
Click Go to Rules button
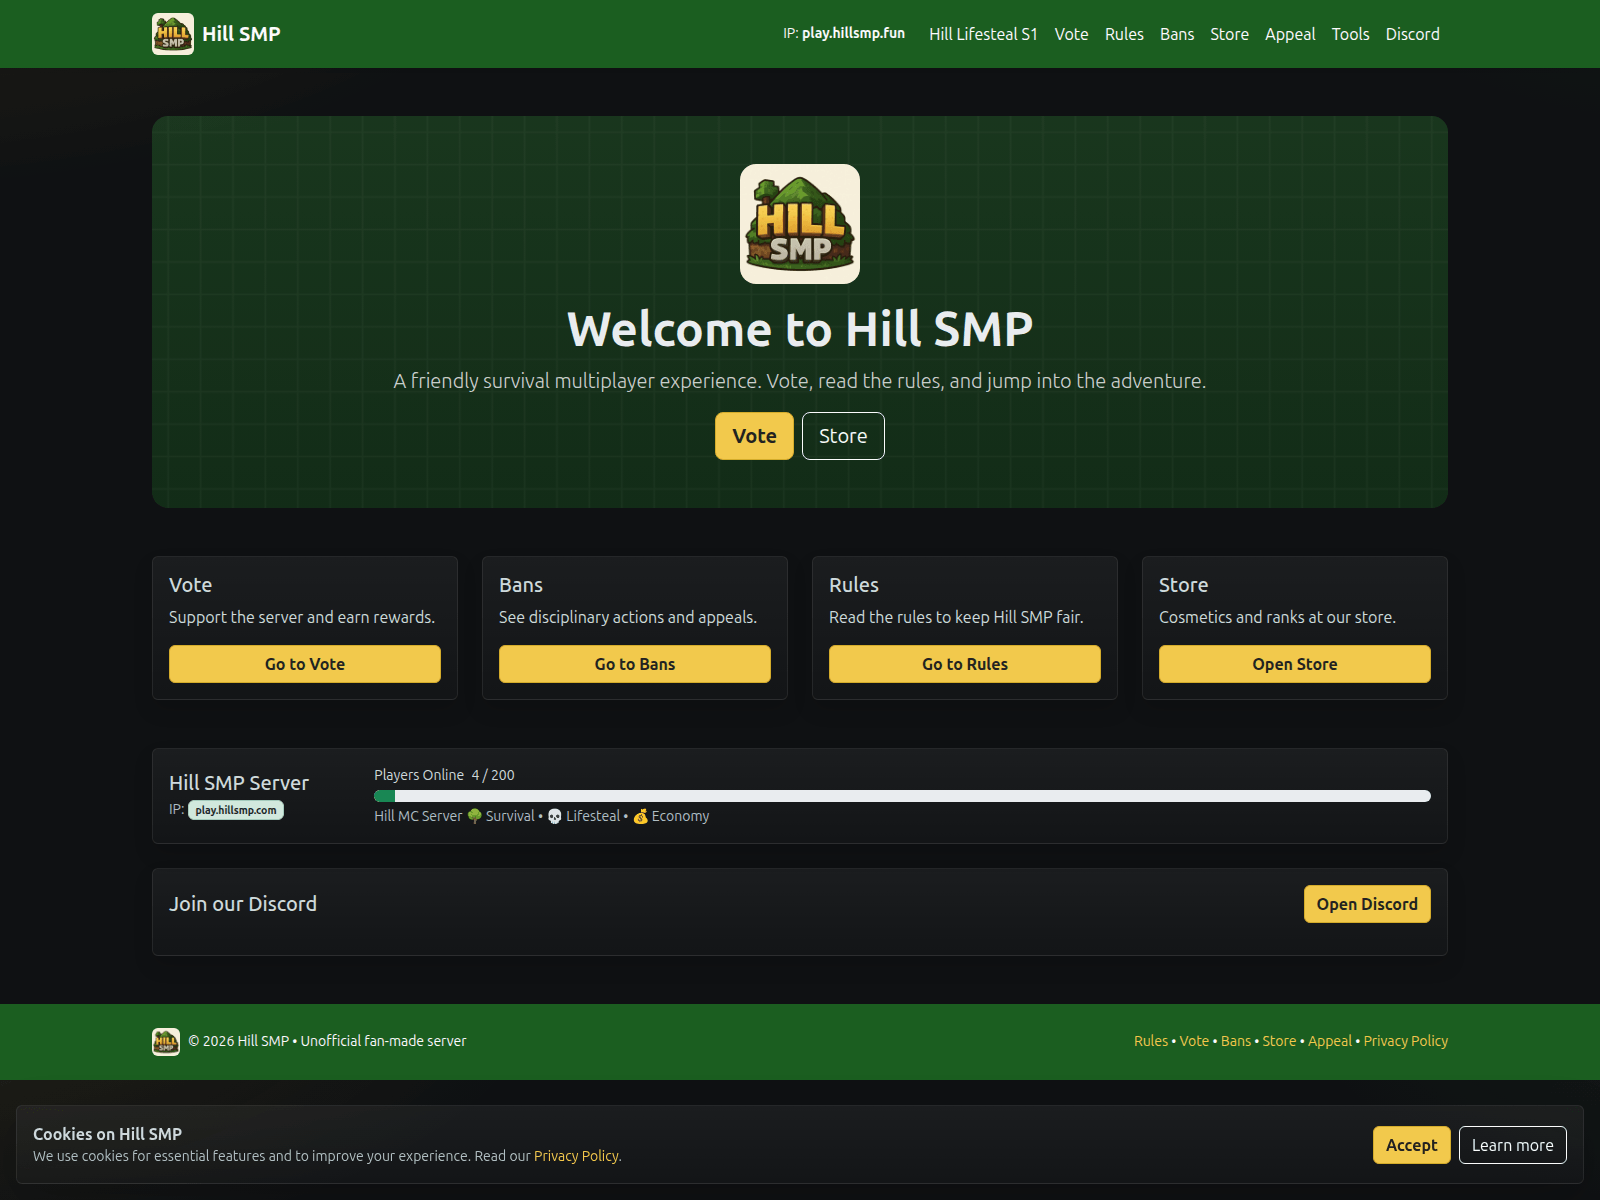(965, 664)
